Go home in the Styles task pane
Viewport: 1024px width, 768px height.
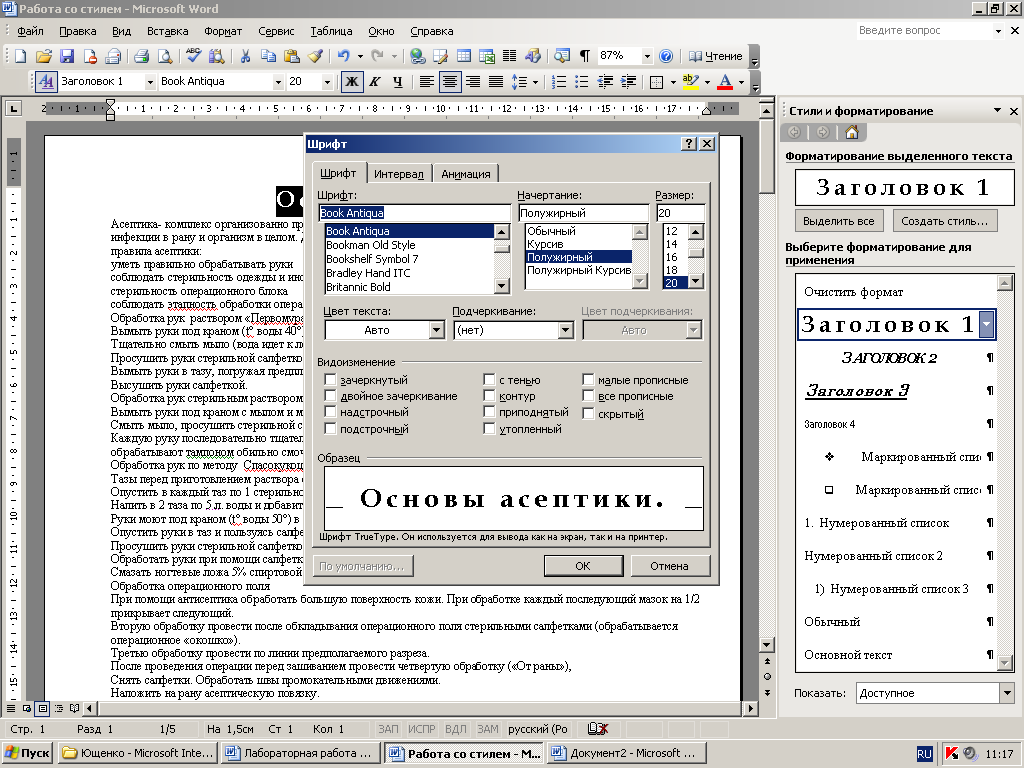(851, 133)
